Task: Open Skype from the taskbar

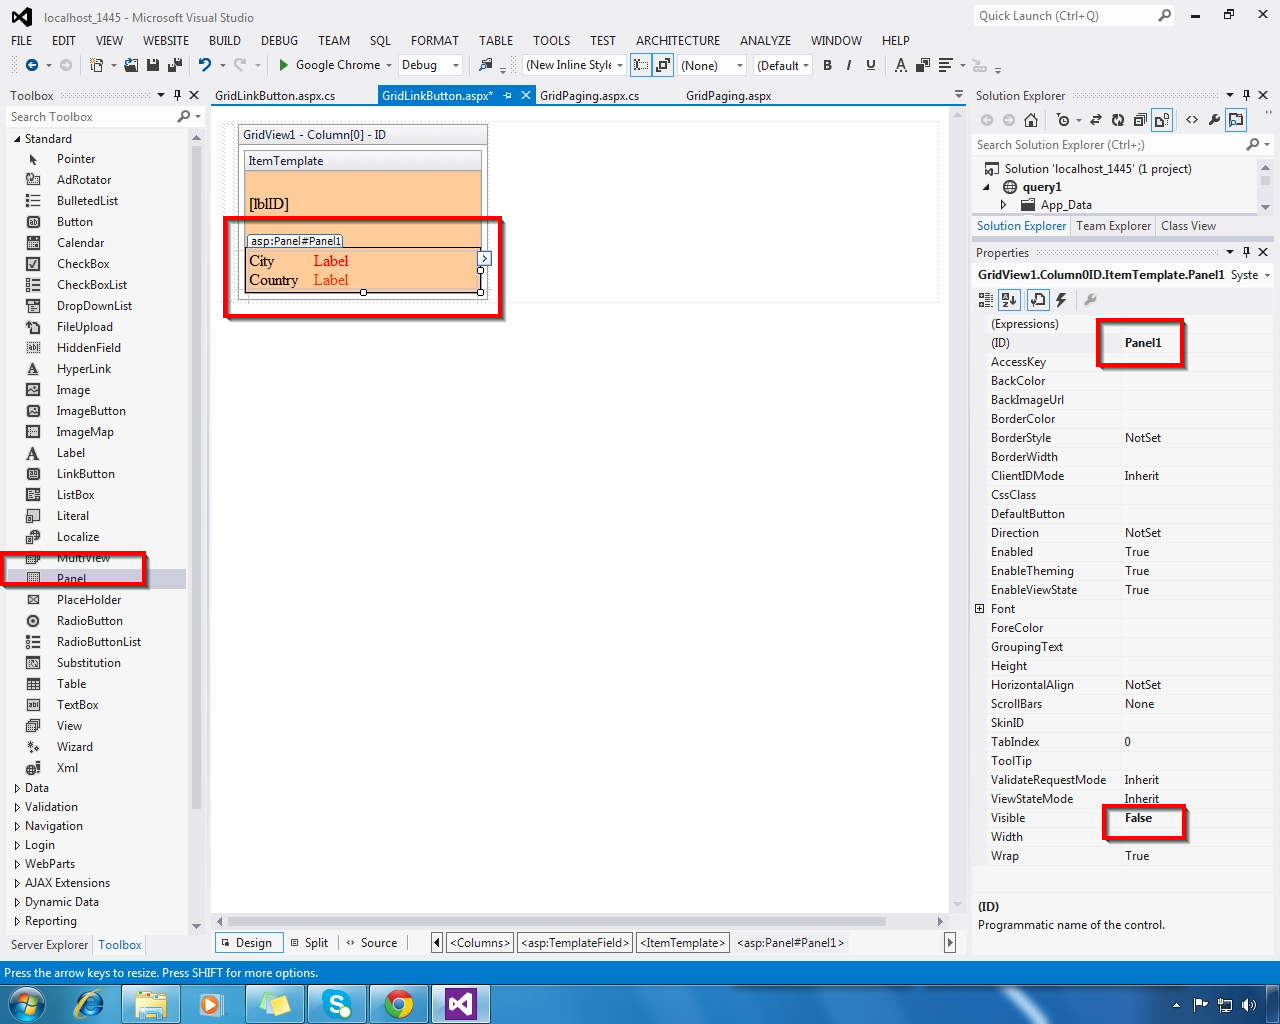Action: tap(337, 1005)
